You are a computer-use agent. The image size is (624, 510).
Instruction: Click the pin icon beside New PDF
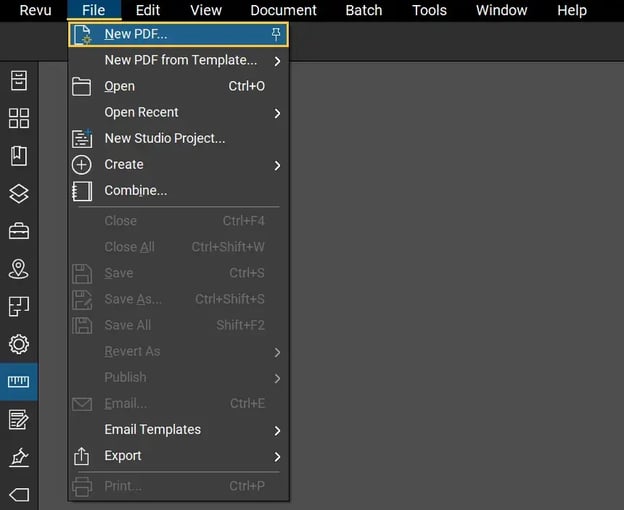(276, 34)
